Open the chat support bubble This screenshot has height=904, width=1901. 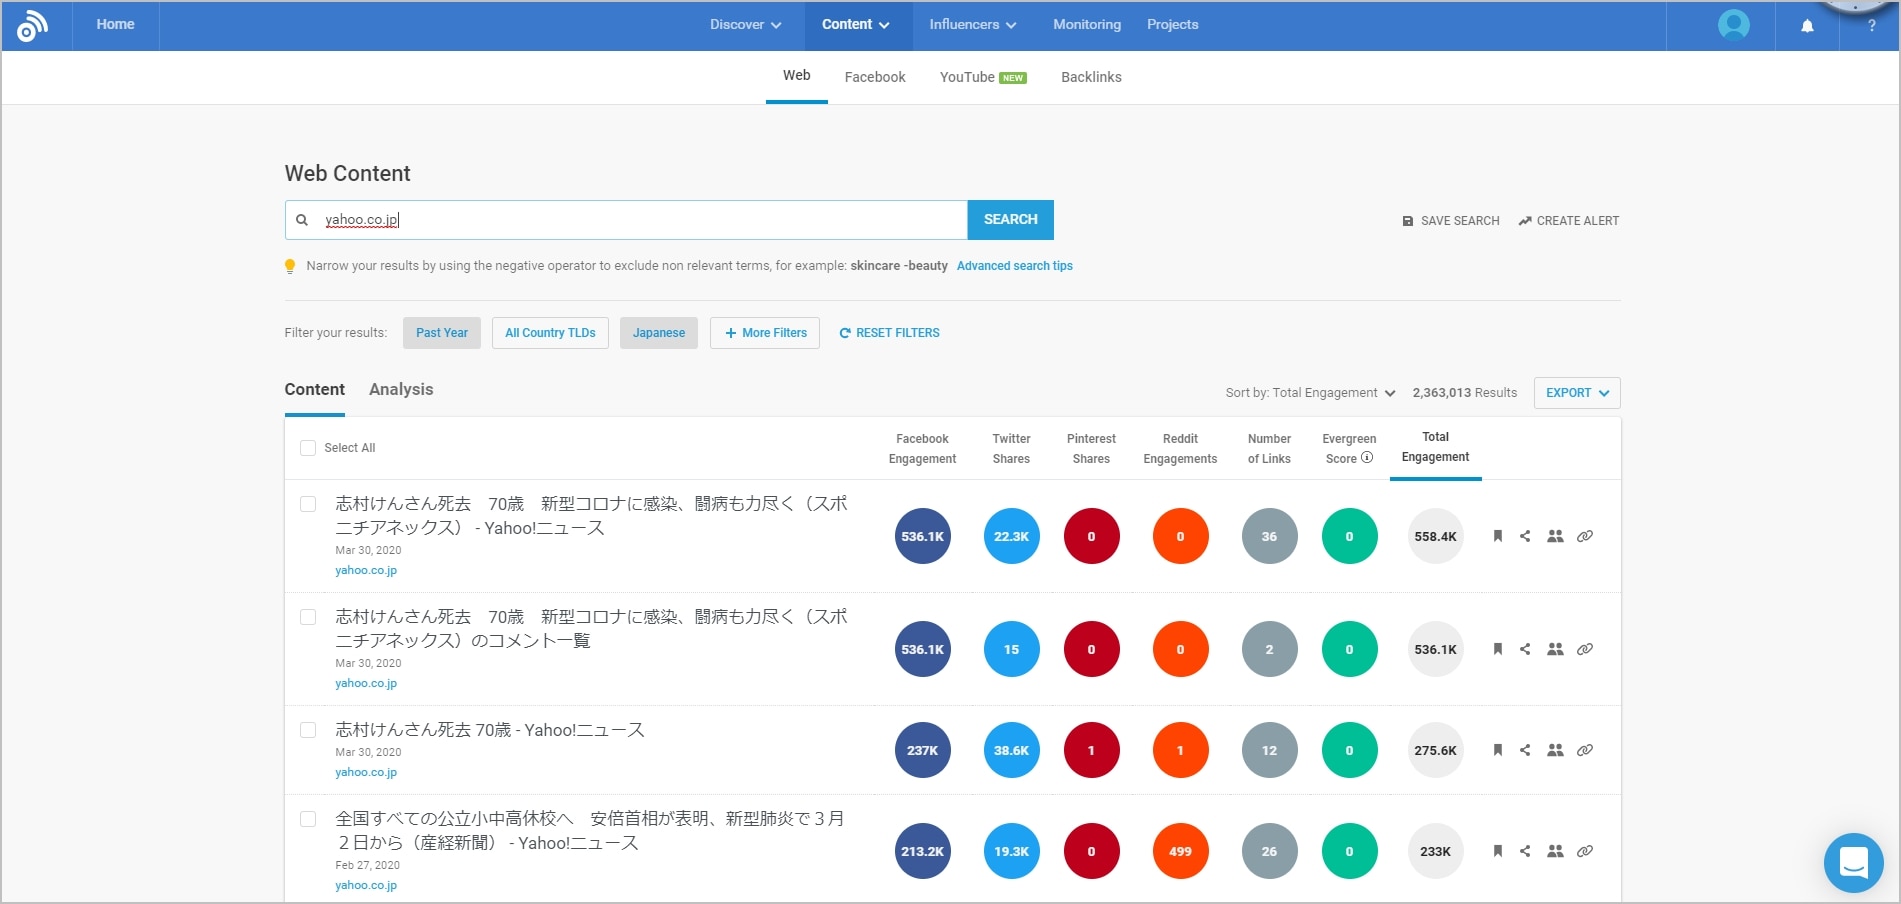pos(1853,862)
